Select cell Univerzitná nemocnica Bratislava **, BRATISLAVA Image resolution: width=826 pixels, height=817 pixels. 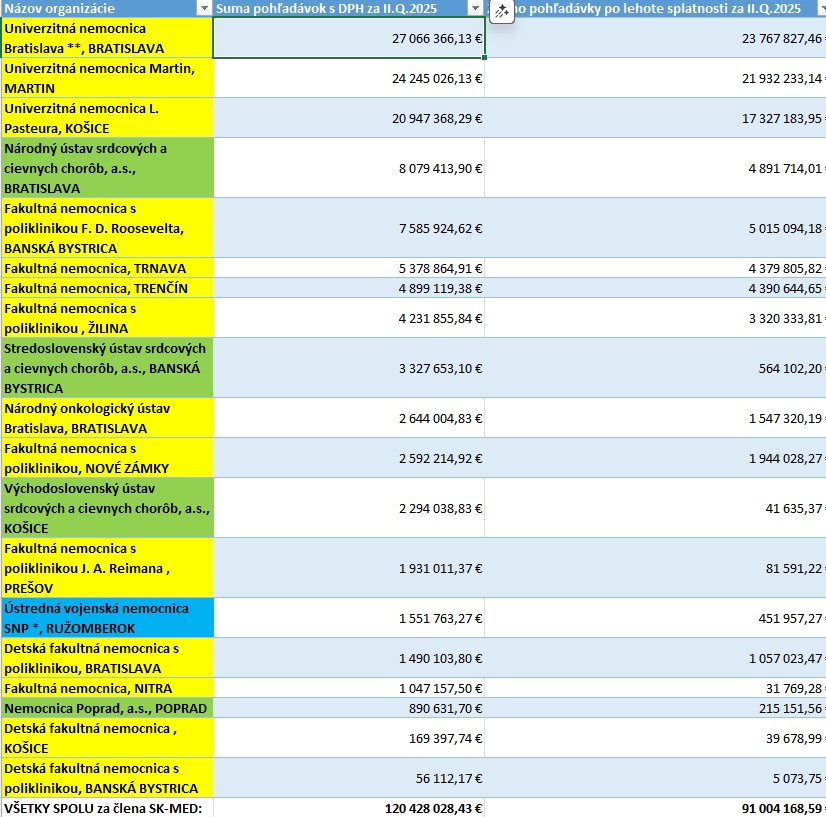[x=107, y=38]
